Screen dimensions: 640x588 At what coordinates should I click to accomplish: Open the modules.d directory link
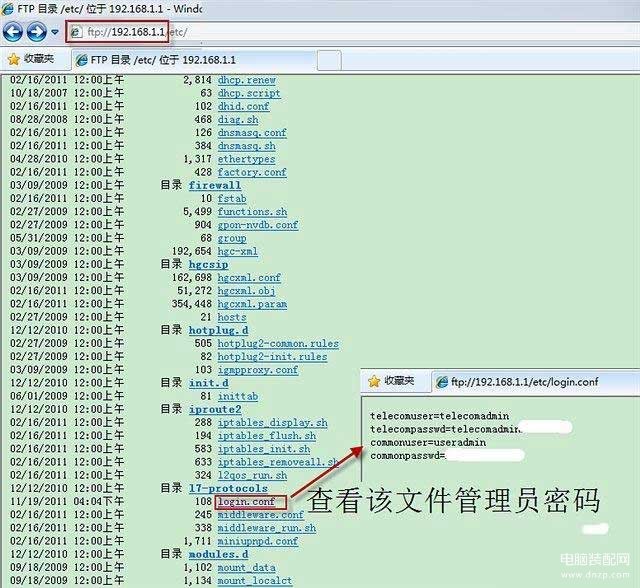point(218,554)
